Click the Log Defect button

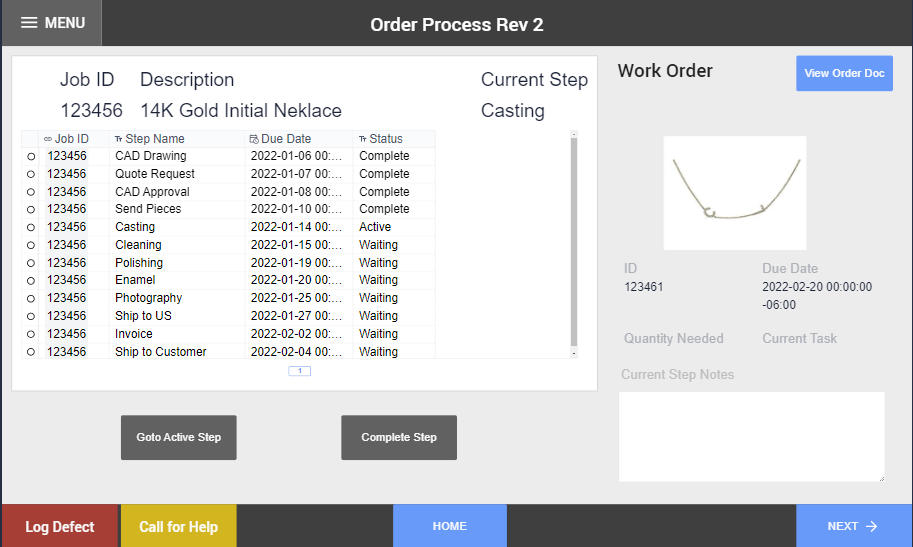60,526
